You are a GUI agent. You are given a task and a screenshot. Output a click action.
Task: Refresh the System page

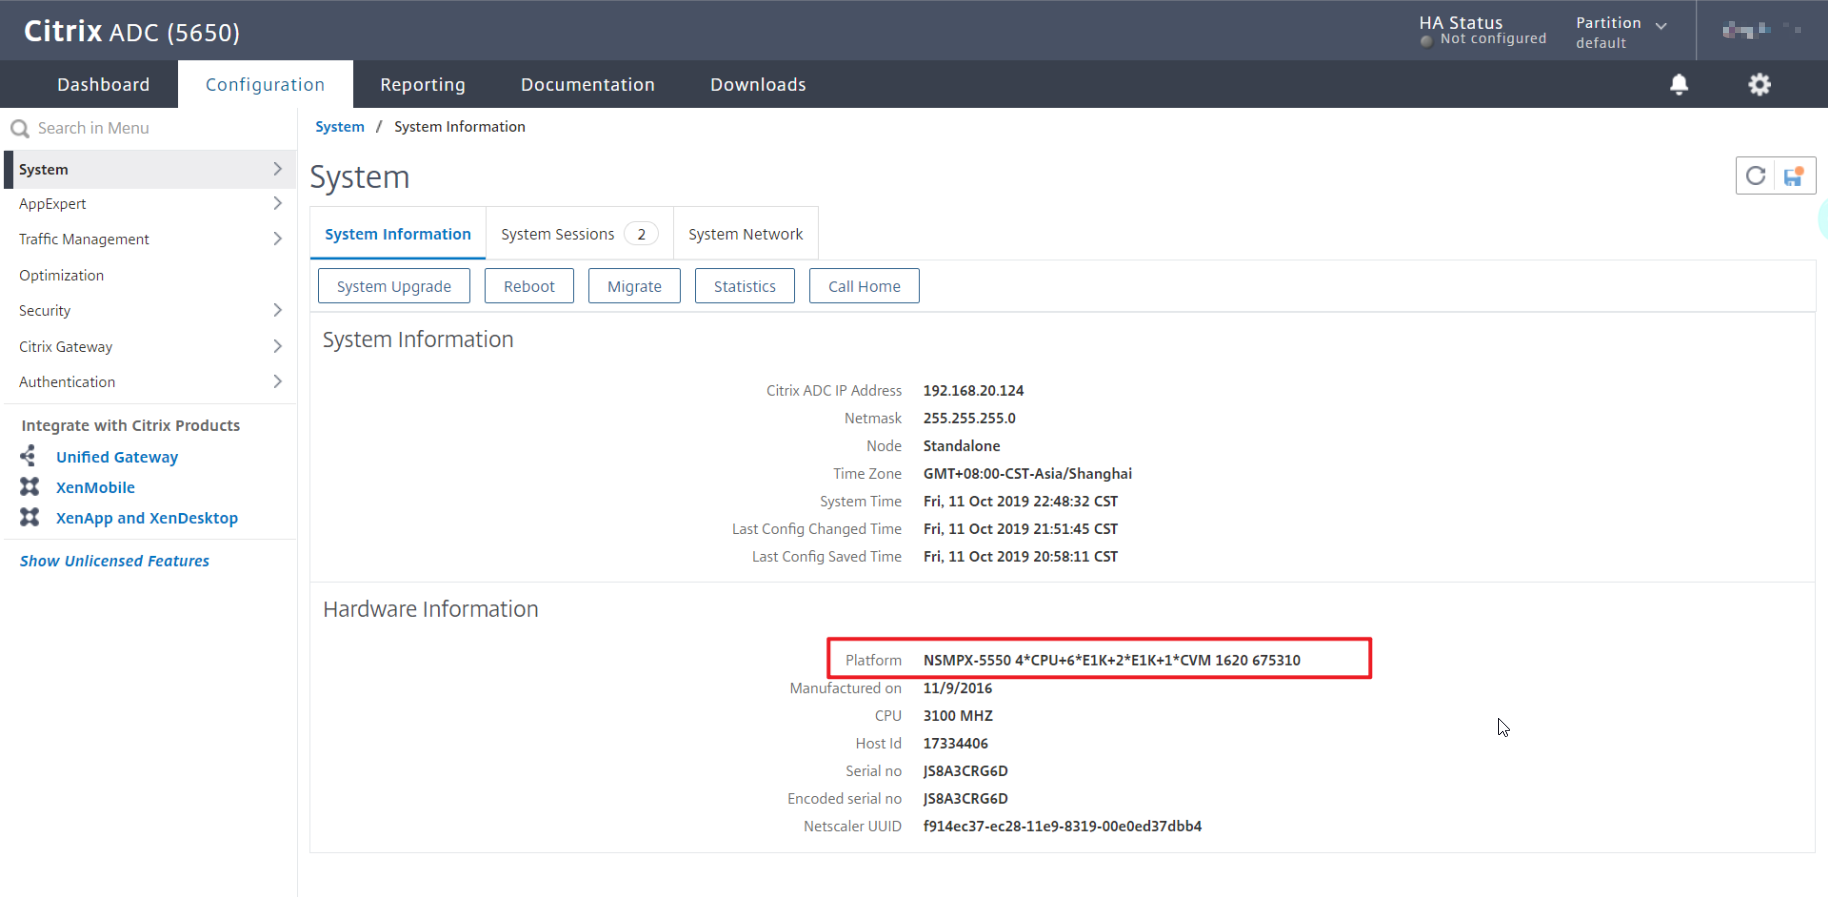point(1755,176)
